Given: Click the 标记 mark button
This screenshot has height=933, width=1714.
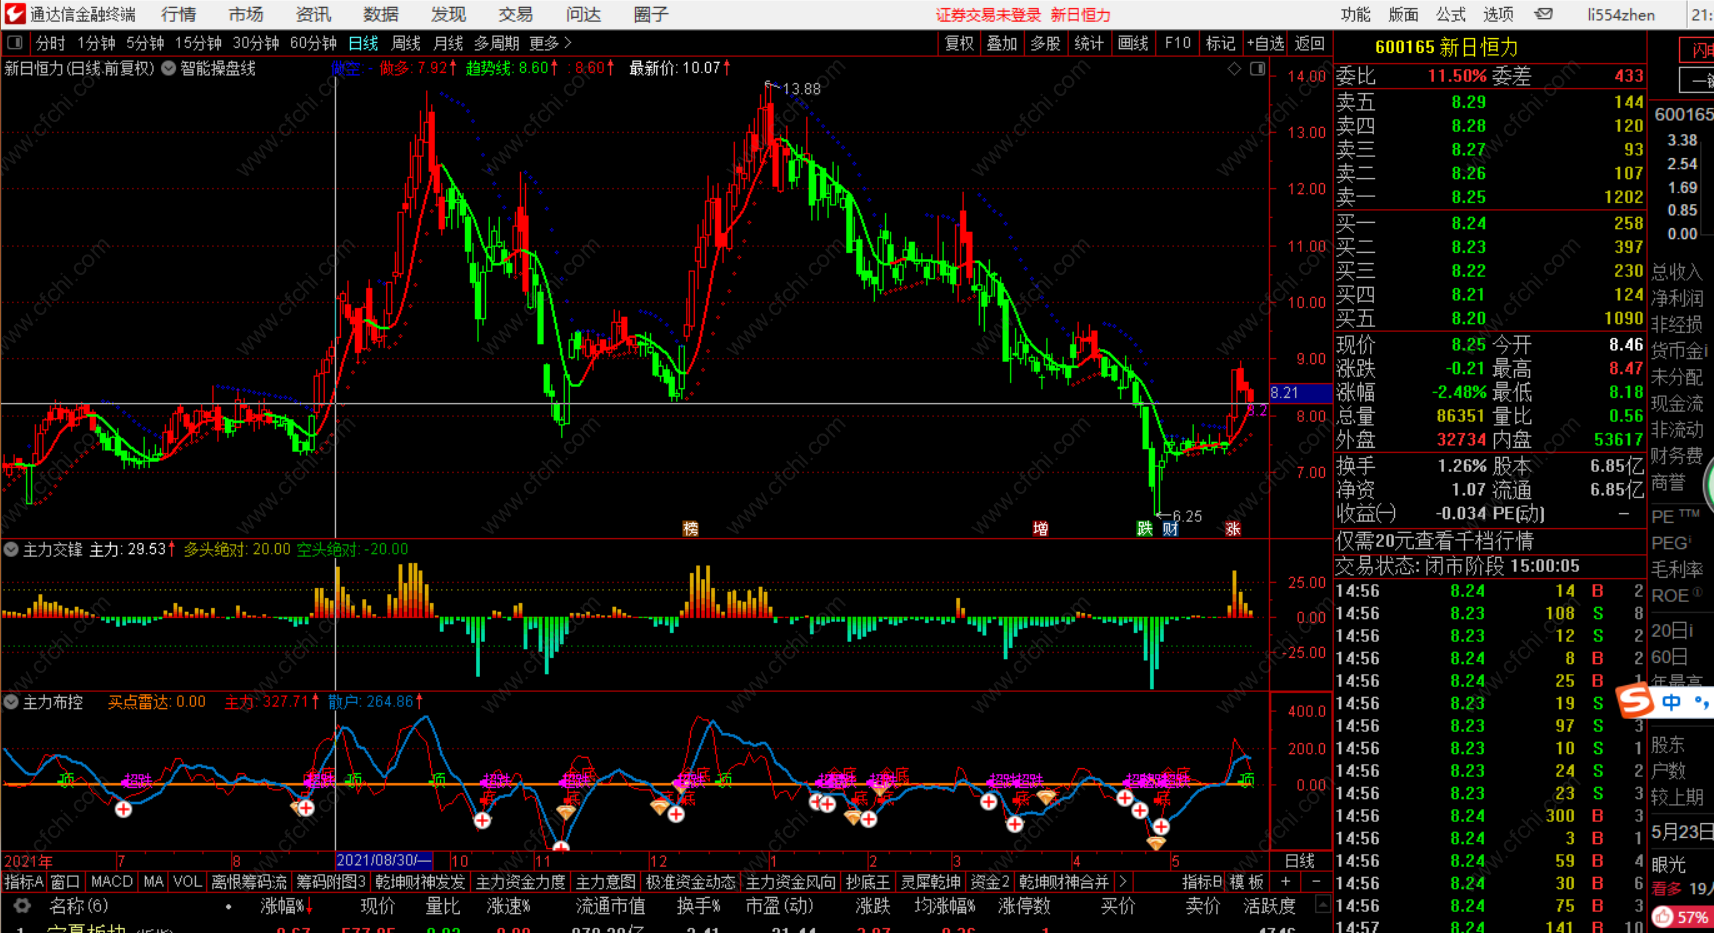Looking at the screenshot, I should click(x=1220, y=43).
